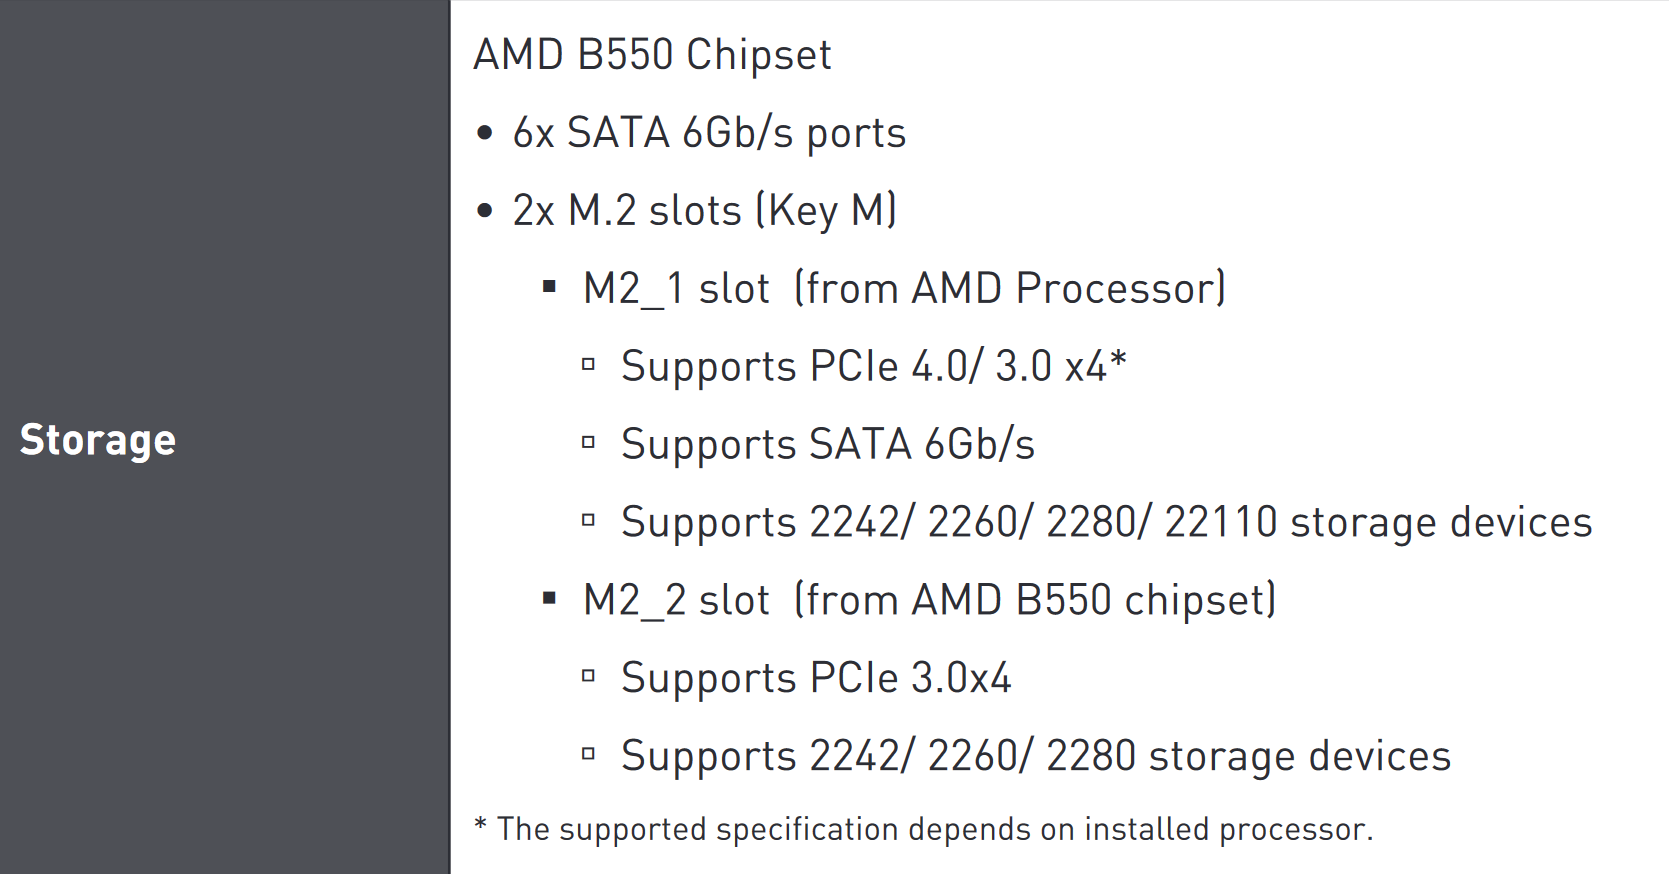Click the 2x M.2 slots (Key M) line
The height and width of the screenshot is (874, 1669).
click(704, 211)
